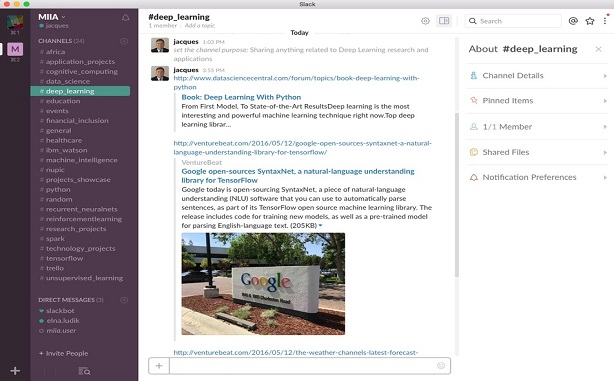Screen dimensions: 614x381
Task: Switch to the M team workspace icon
Action: point(15,49)
